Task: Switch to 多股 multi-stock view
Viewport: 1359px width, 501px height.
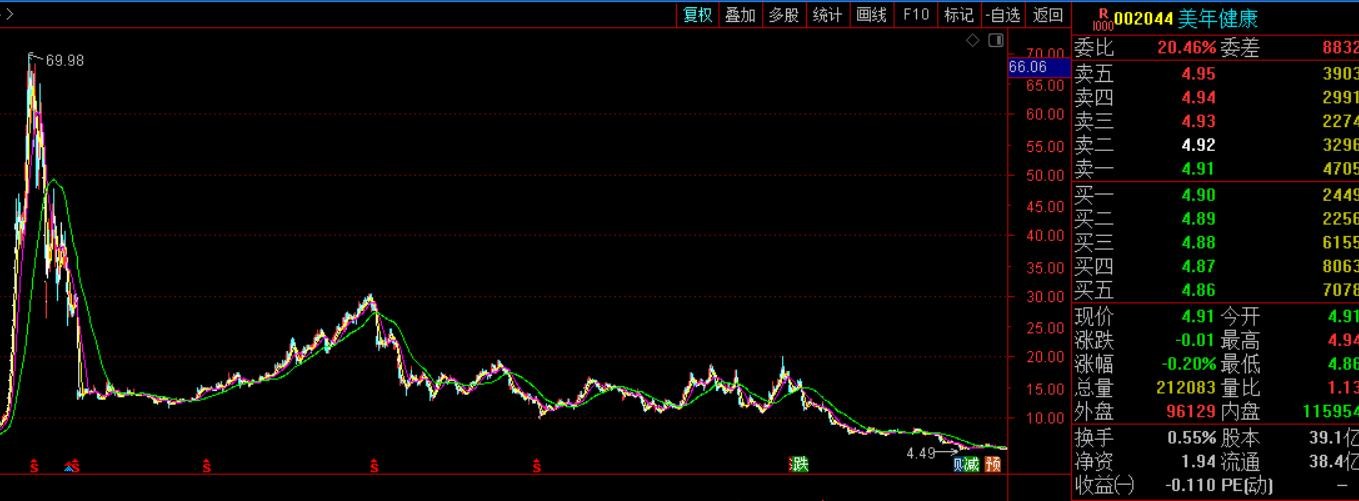Action: pos(784,15)
